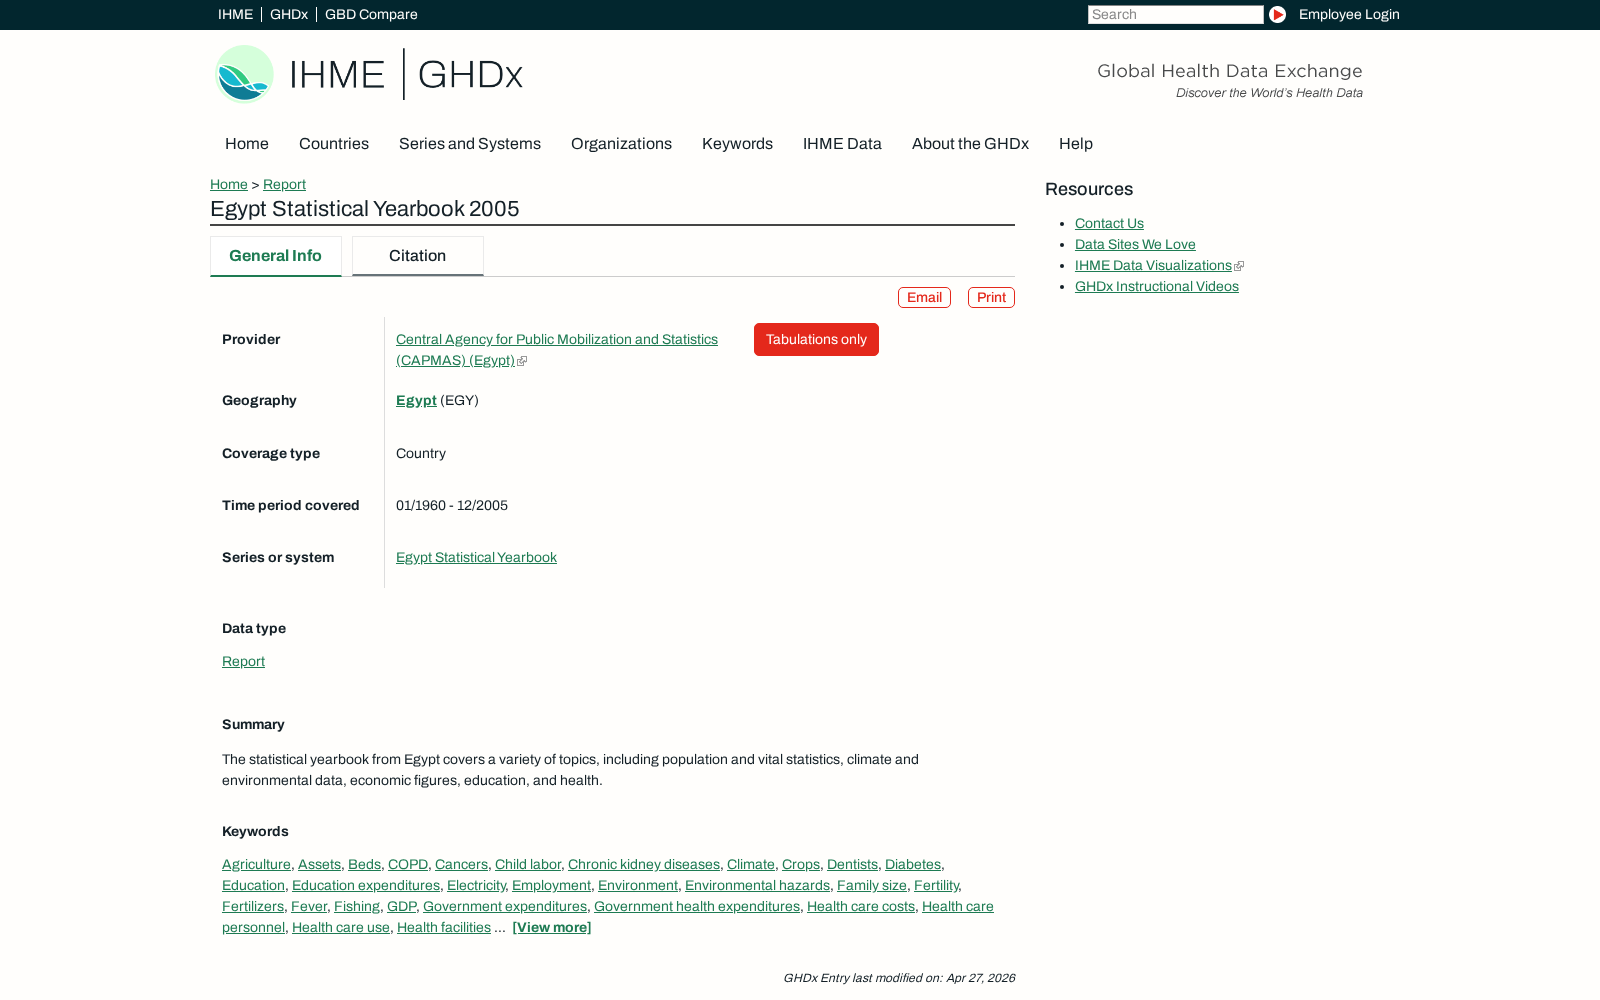1600x1000 pixels.
Task: Open Data Sites We Love link
Action: (x=1135, y=244)
